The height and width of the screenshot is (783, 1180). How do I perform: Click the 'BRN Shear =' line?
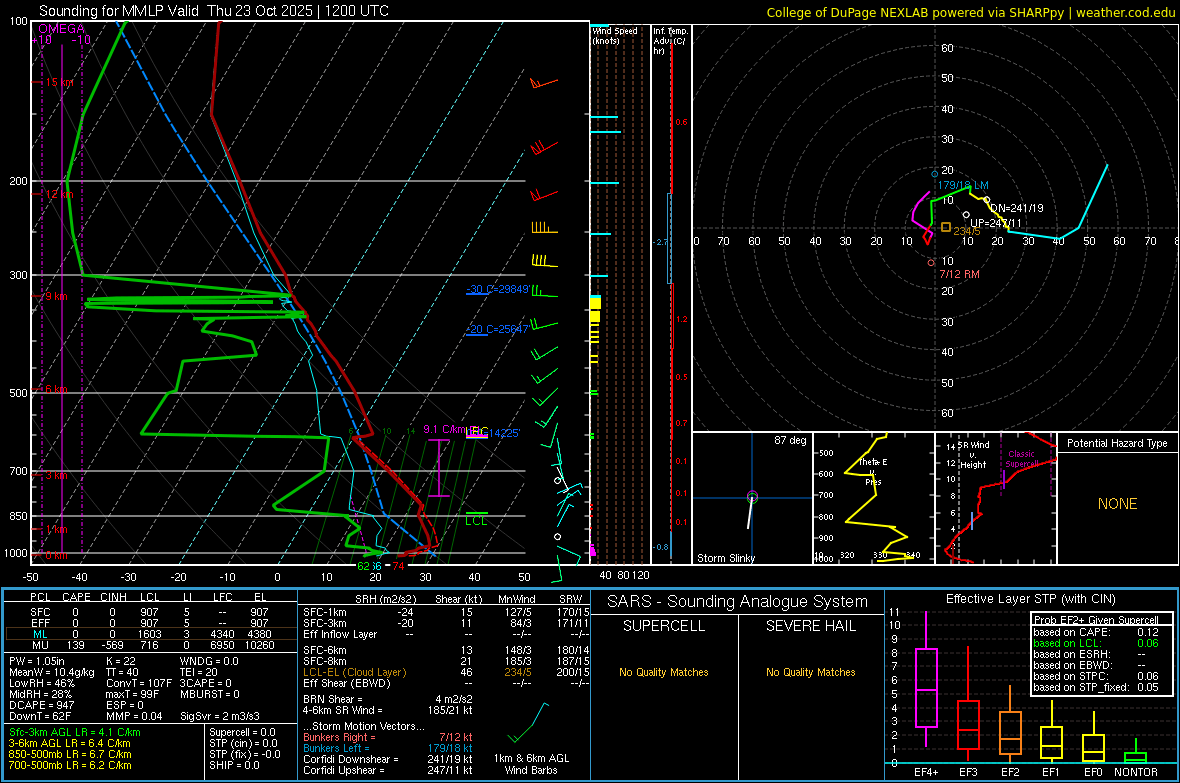(x=388, y=699)
